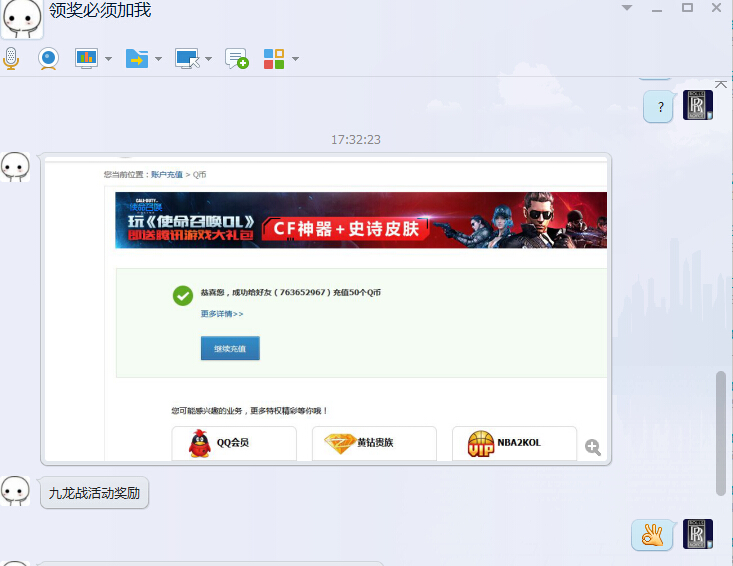This screenshot has height=566, width=733.
Task: Click own avatar next to question mark message
Action: (x=698, y=105)
